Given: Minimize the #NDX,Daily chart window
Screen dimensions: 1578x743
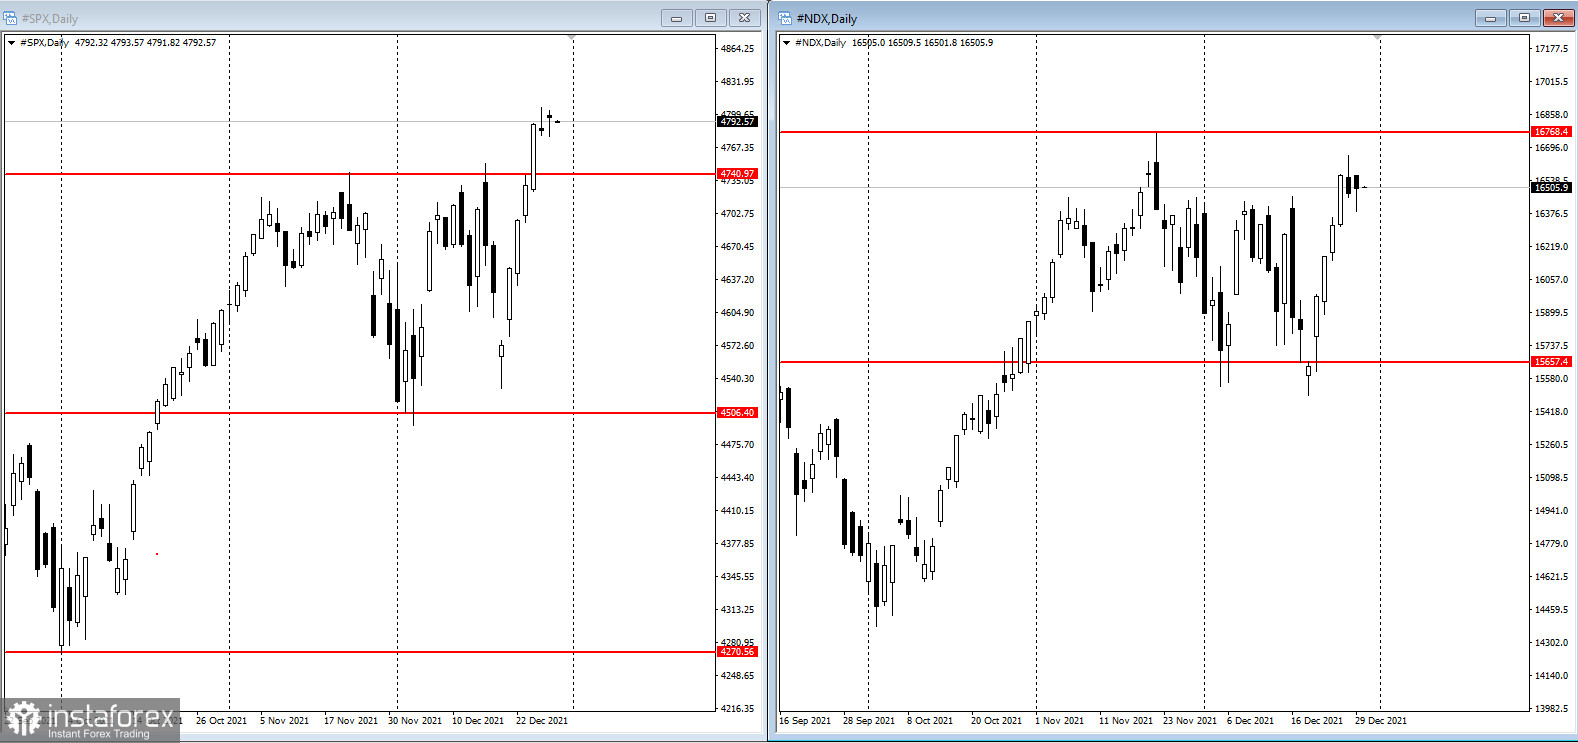Looking at the screenshot, I should [1491, 18].
